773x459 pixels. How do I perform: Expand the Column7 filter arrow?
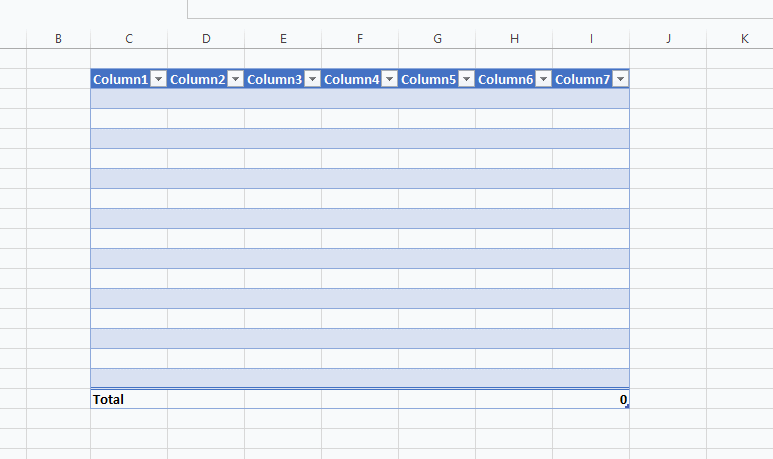click(x=620, y=80)
